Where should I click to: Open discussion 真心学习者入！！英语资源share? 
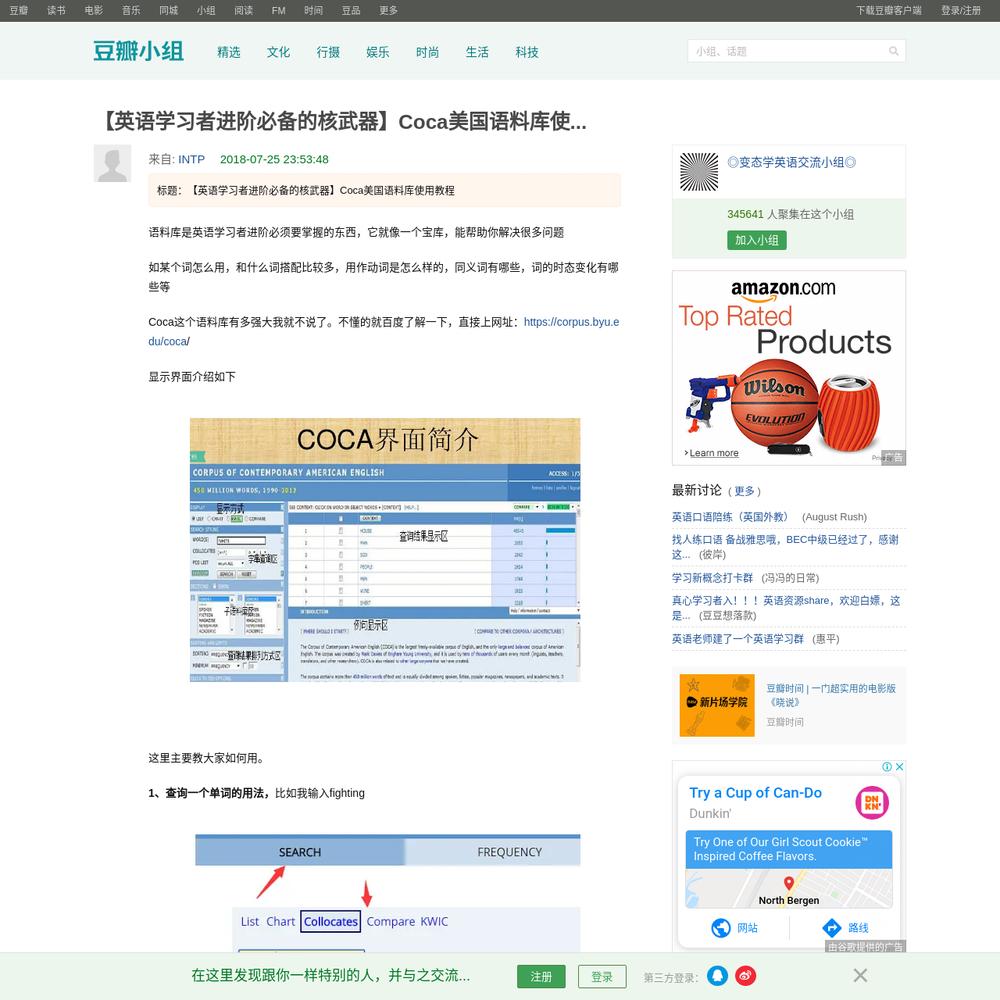tap(786, 608)
